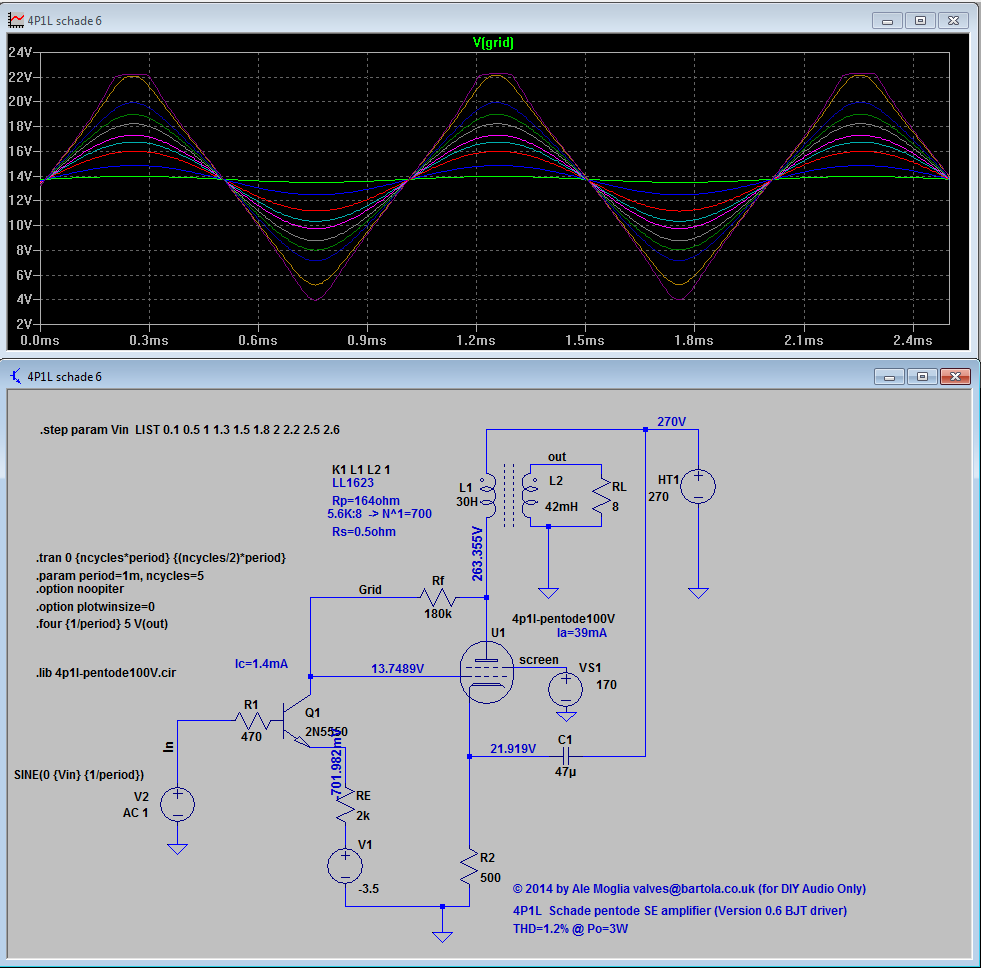Maximize the schematic window
Screen dimensions: 981x968
pos(922,377)
